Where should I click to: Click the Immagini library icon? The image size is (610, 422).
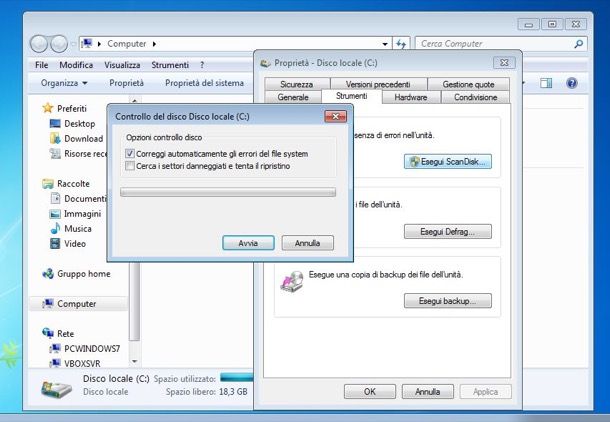[x=55, y=214]
